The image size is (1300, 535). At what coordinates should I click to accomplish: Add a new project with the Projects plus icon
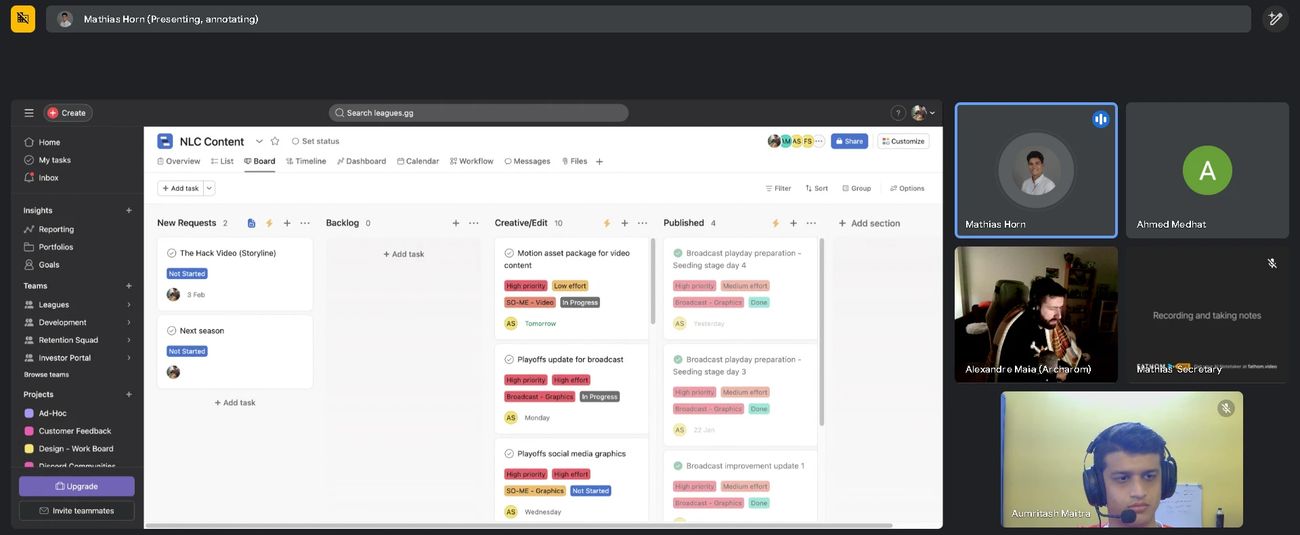coord(129,394)
